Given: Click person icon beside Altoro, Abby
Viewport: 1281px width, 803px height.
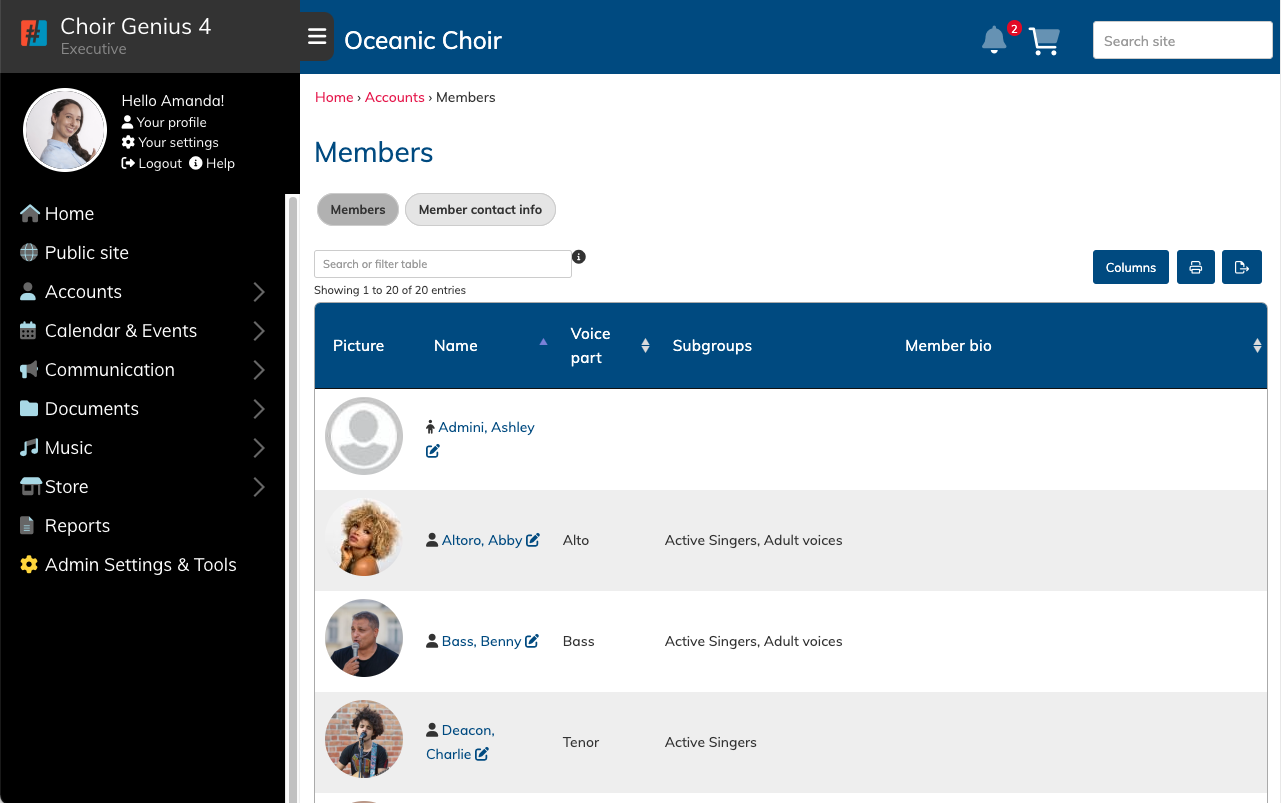Looking at the screenshot, I should (432, 540).
